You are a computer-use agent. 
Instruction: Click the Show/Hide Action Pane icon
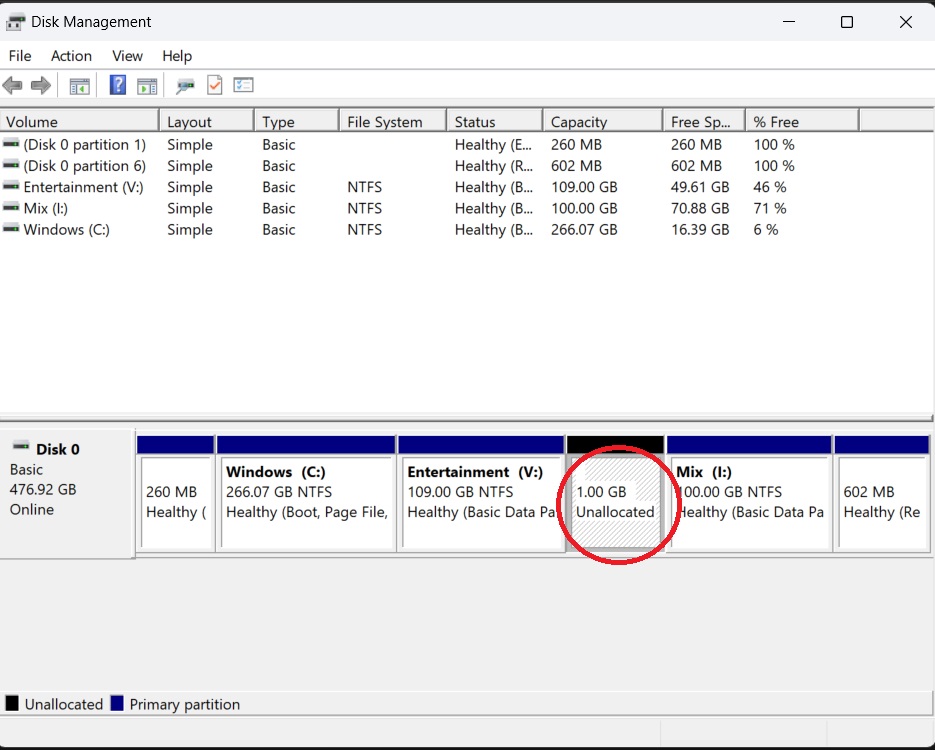tap(147, 86)
